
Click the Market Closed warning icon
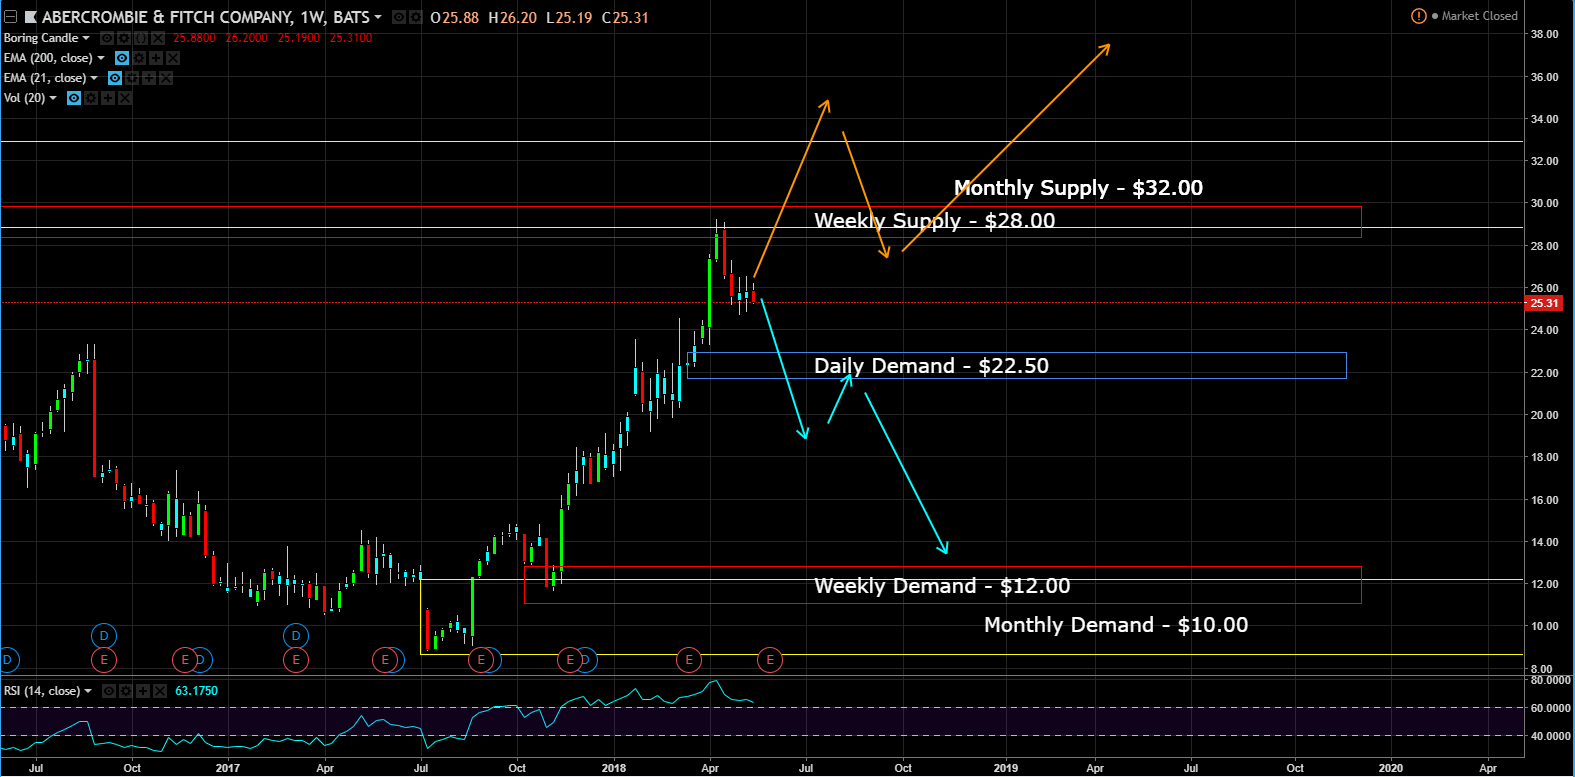pos(1418,16)
